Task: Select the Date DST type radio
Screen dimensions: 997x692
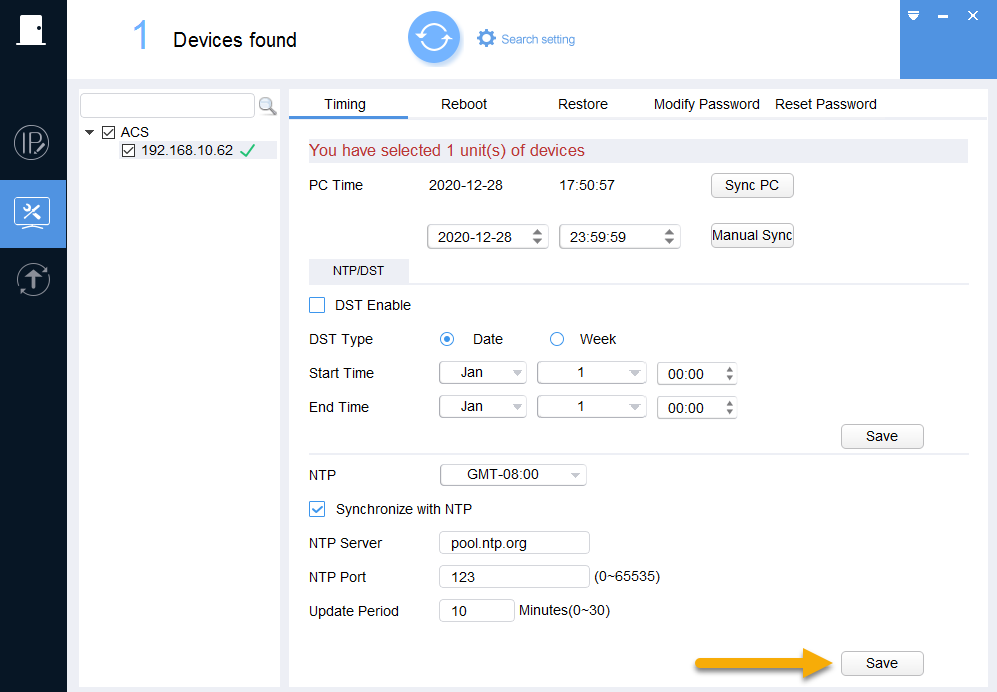Action: pyautogui.click(x=447, y=339)
